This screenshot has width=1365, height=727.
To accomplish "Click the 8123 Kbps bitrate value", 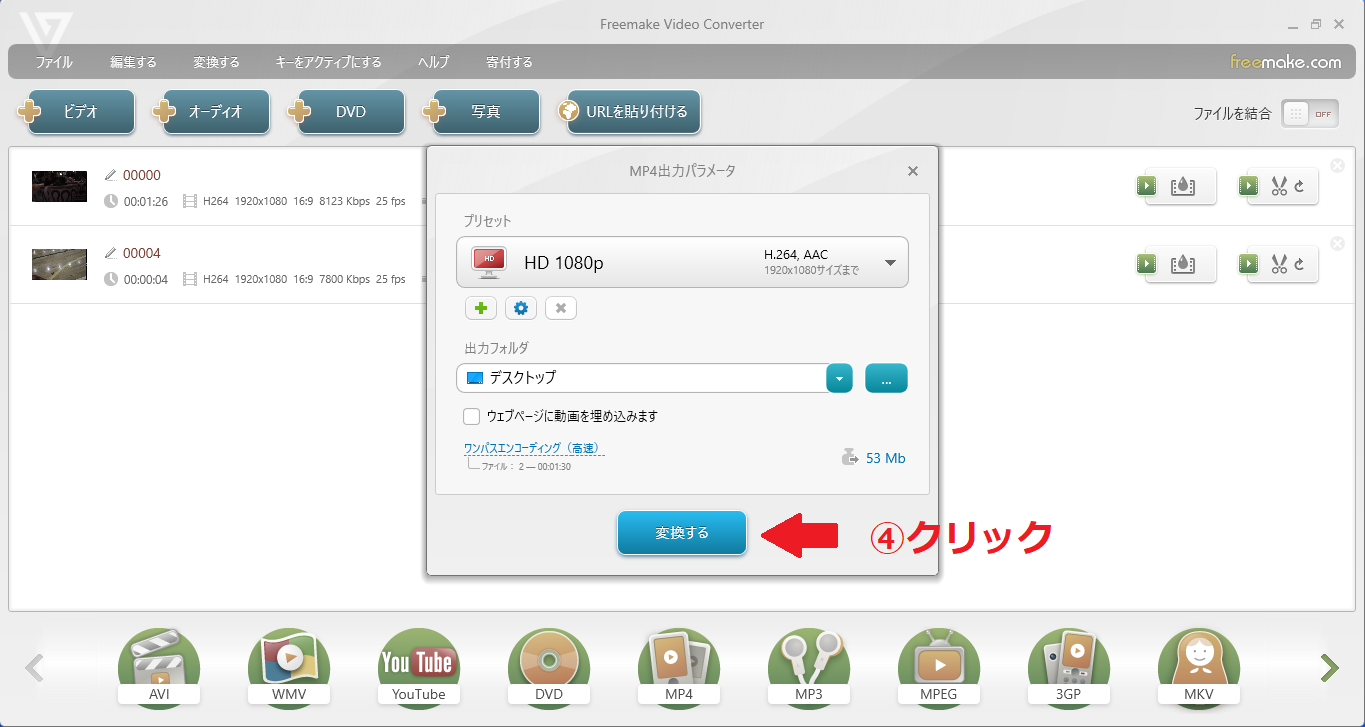I will click(x=344, y=201).
